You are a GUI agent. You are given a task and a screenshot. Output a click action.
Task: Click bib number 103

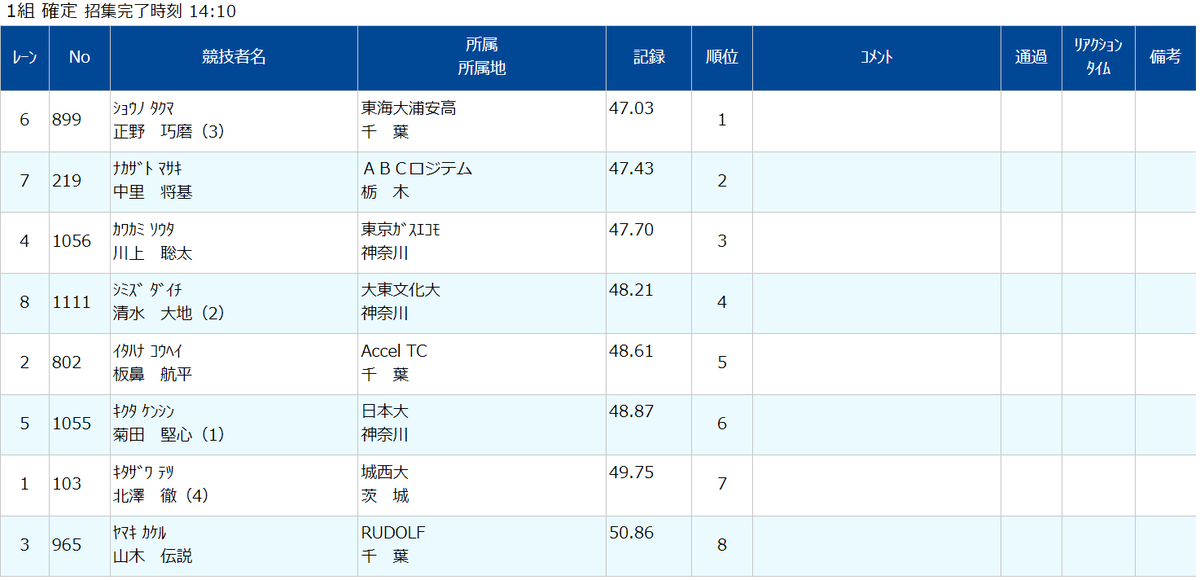(x=66, y=484)
